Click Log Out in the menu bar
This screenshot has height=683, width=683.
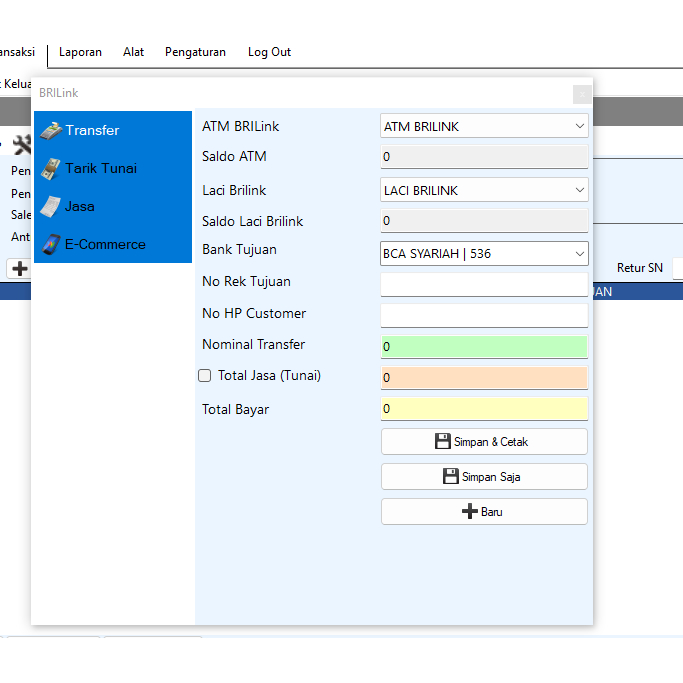click(x=269, y=52)
